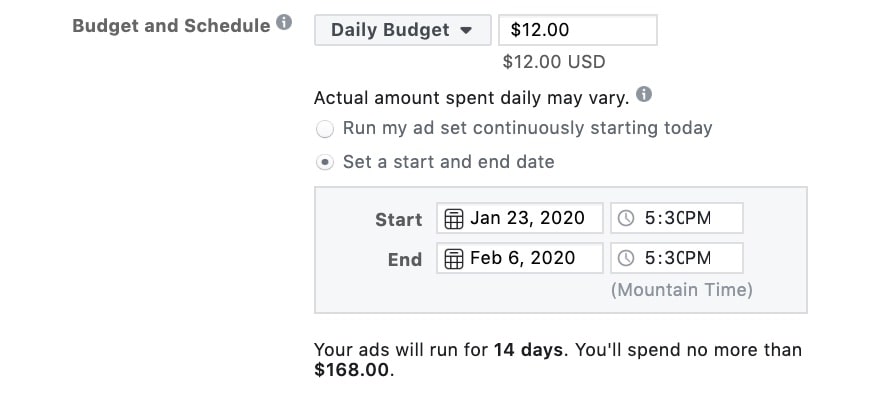Click the End label in schedule box
Viewport: 876px width, 400px height.
pyautogui.click(x=404, y=259)
